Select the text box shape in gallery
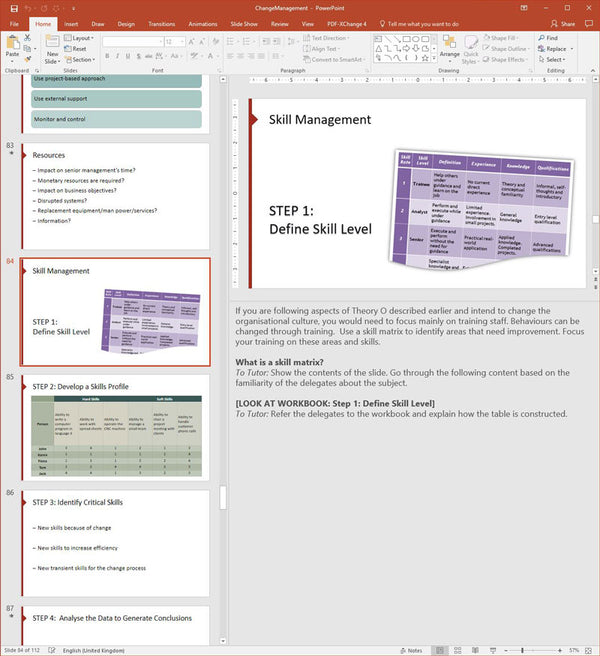Screen dimensions: 600x656 click(x=378, y=39)
